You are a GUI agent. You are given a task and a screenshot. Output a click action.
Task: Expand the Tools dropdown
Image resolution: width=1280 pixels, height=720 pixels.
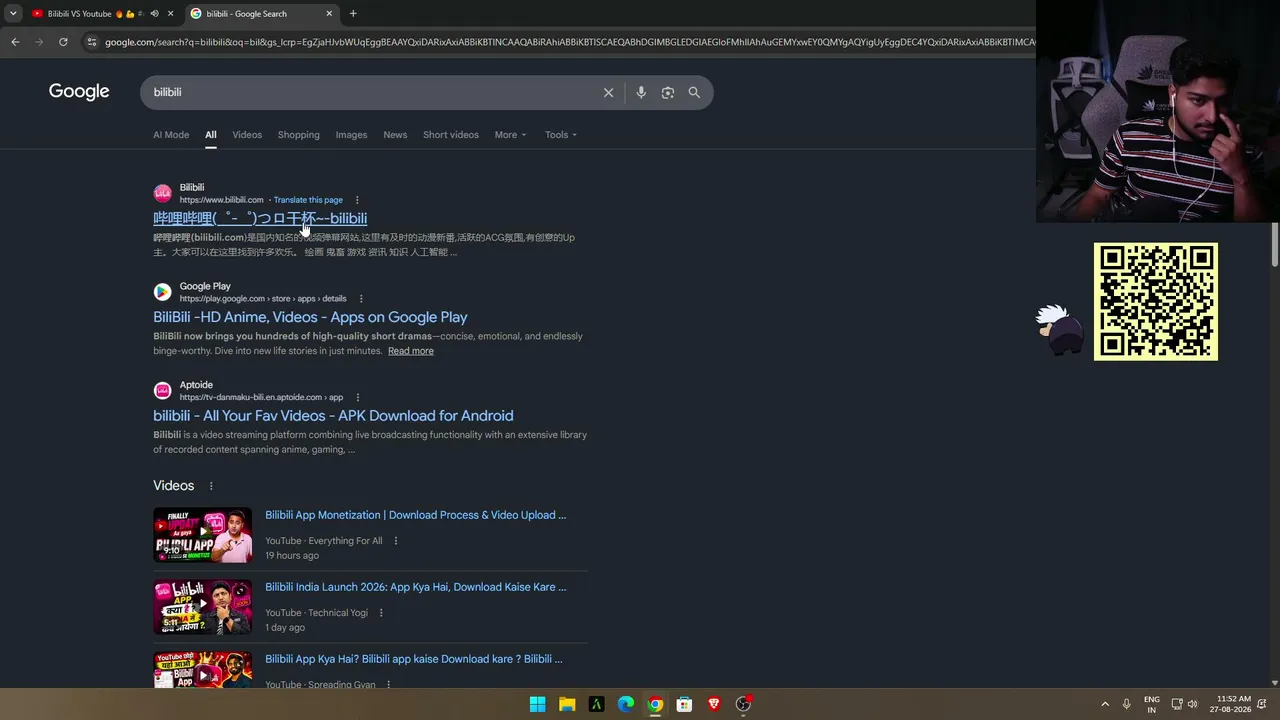[561, 135]
